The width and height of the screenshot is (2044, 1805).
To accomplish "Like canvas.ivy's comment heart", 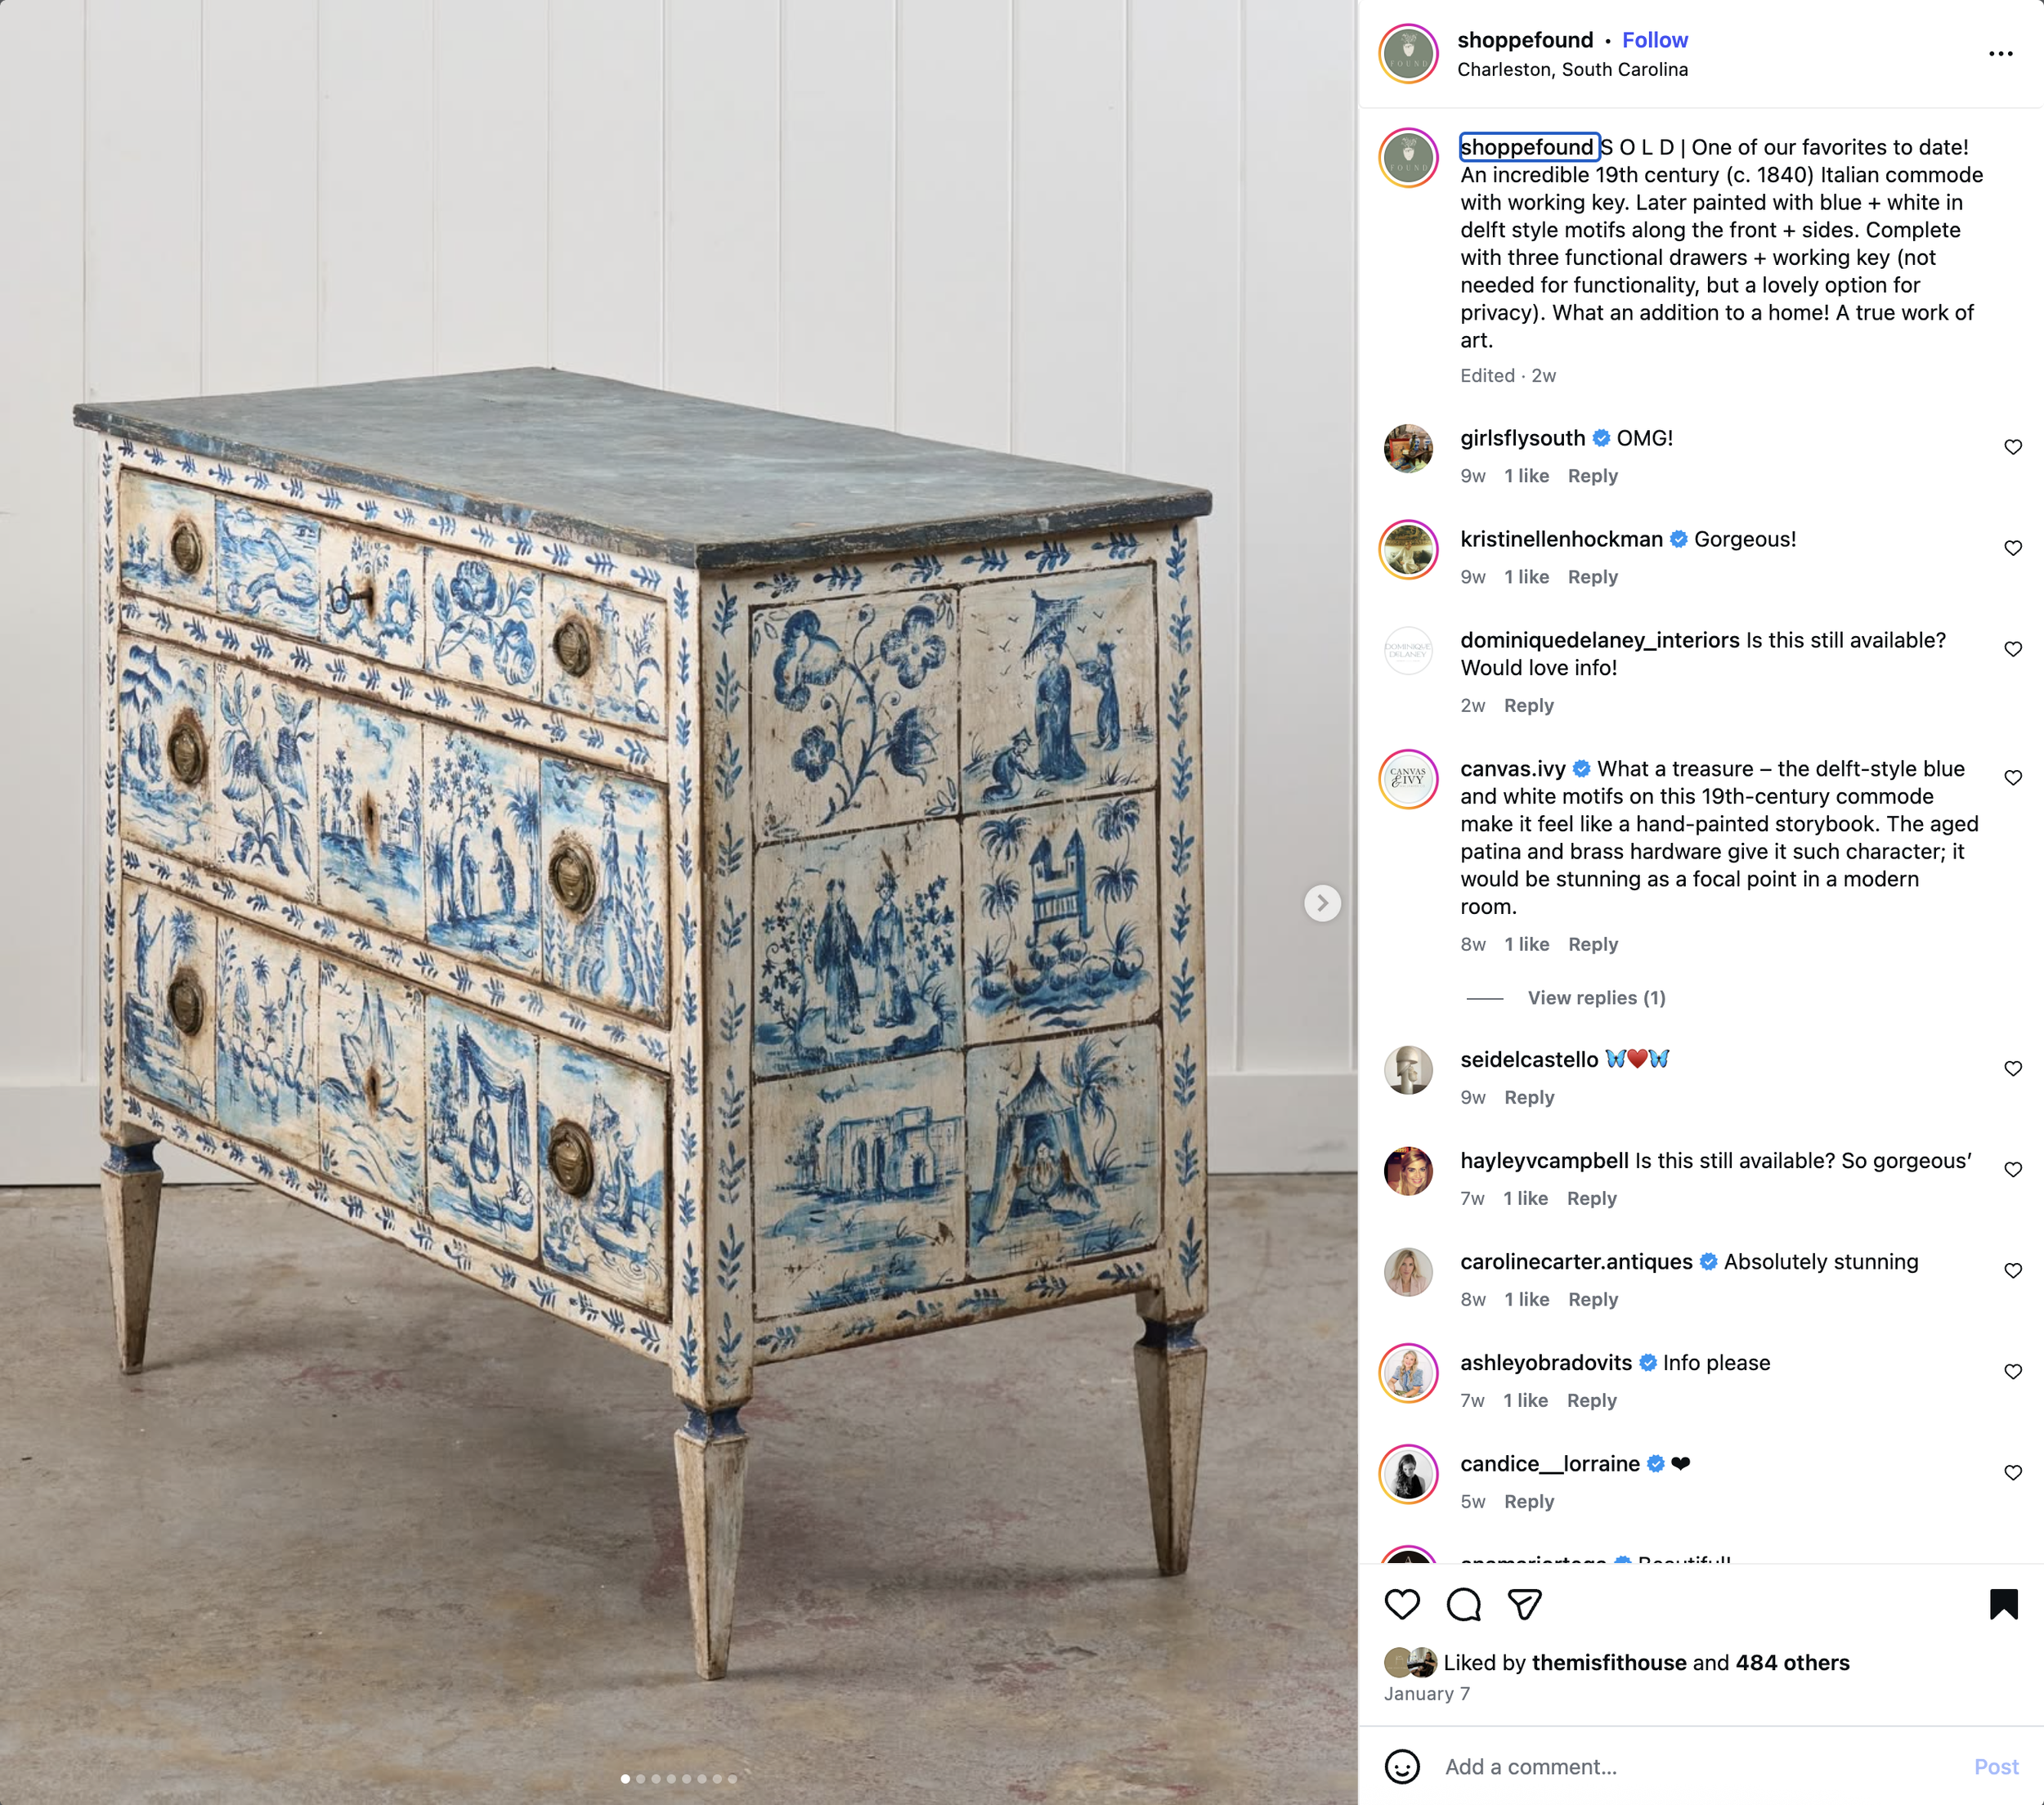I will [2013, 777].
